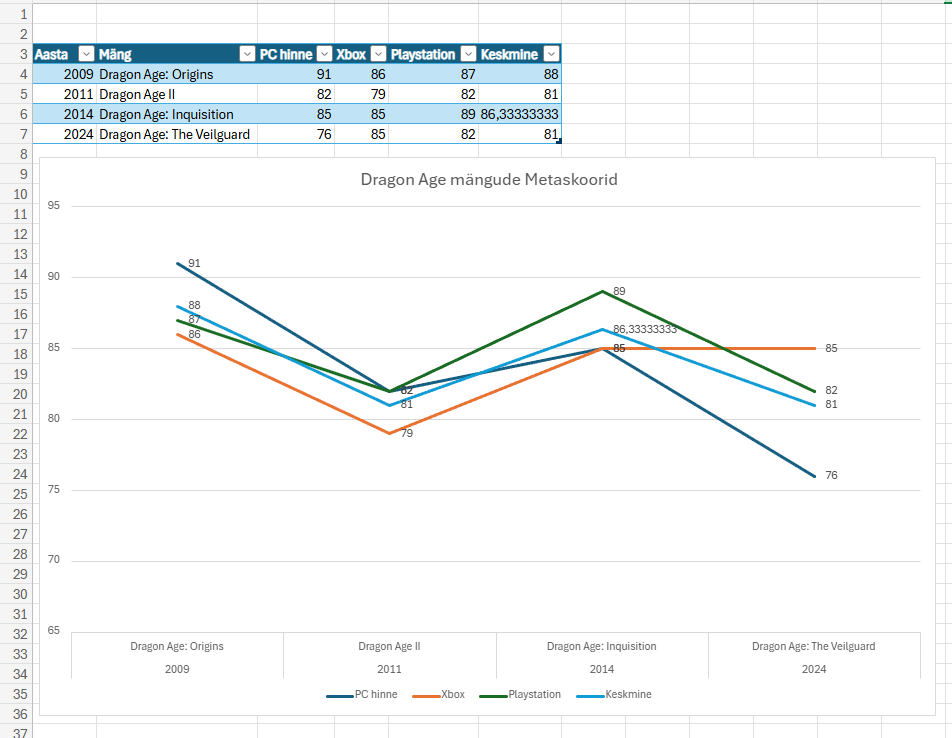Select row 8 via its row header

point(16,154)
